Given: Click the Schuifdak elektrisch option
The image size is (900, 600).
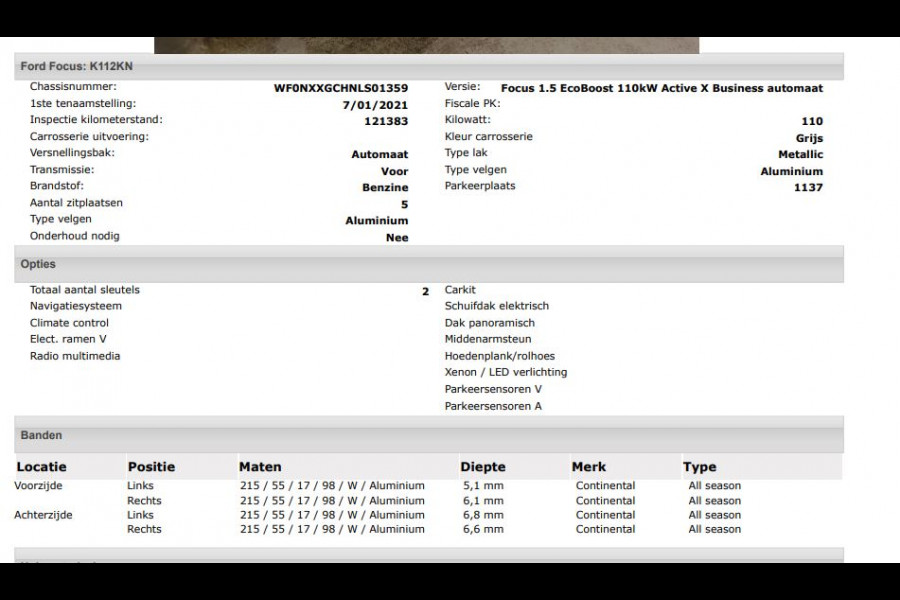Looking at the screenshot, I should [x=497, y=306].
